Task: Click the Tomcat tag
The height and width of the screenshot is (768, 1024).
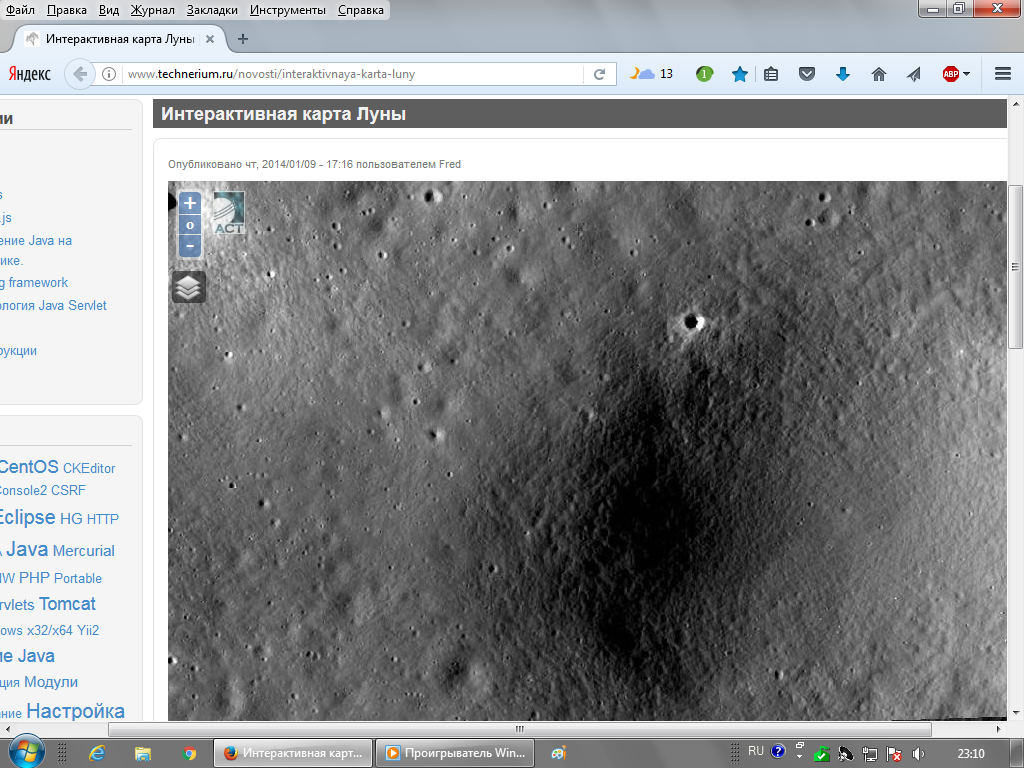Action: point(67,603)
